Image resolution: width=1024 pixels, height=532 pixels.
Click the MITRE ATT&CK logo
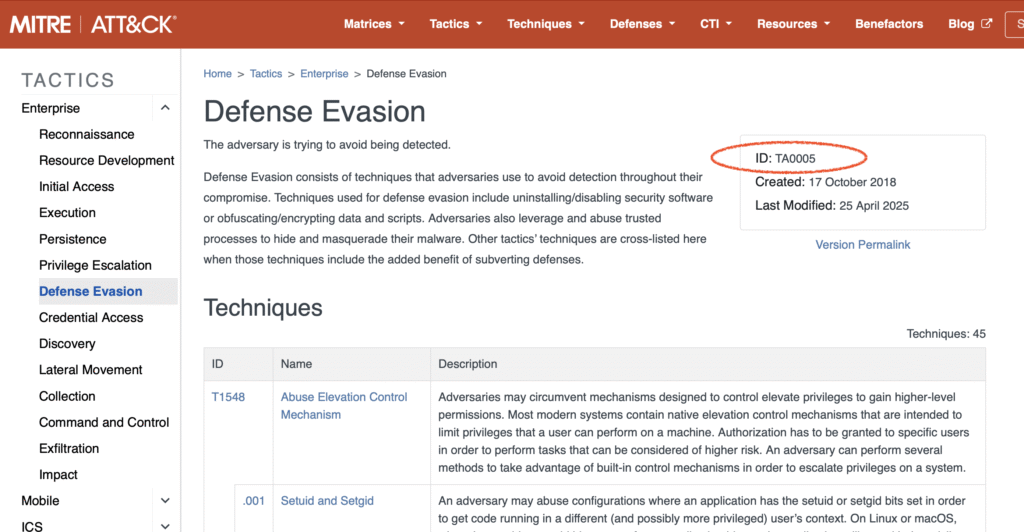click(92, 24)
